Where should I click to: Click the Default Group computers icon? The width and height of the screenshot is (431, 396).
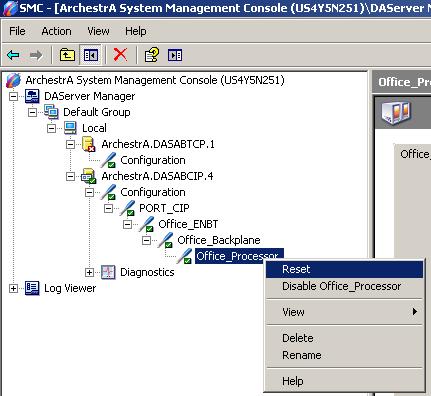point(51,112)
